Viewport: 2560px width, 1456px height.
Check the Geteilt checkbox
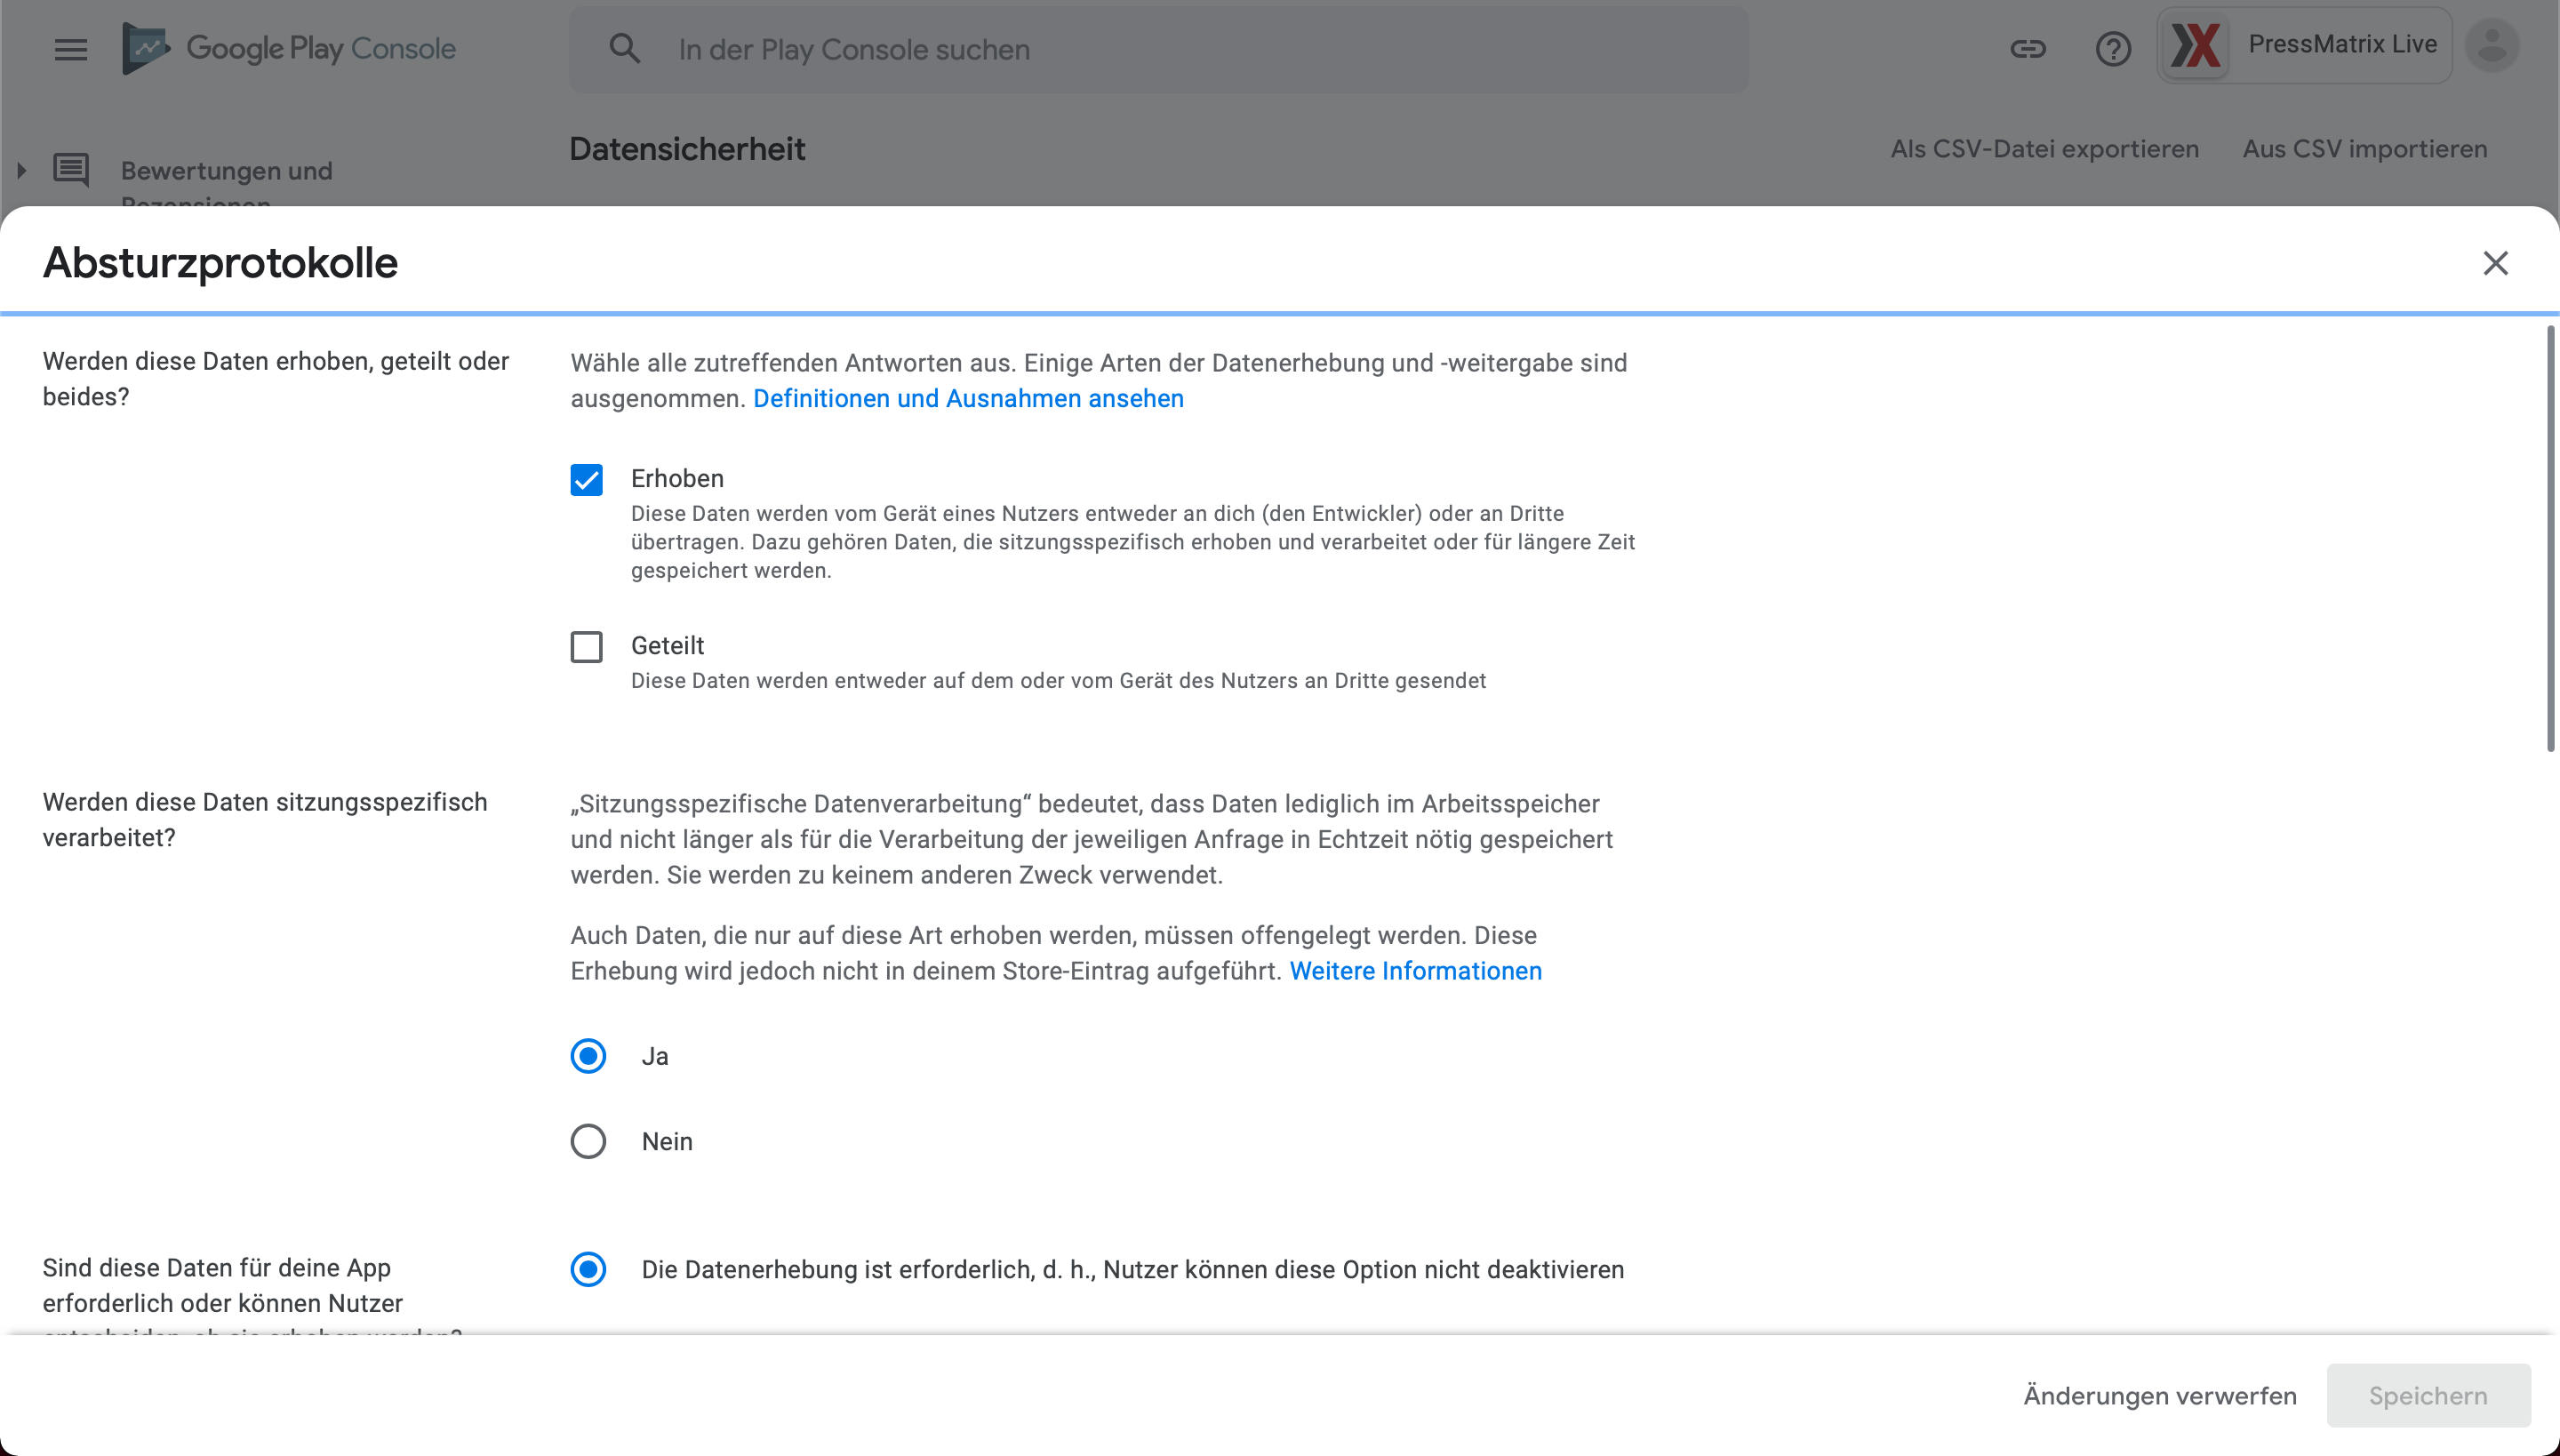click(x=587, y=647)
